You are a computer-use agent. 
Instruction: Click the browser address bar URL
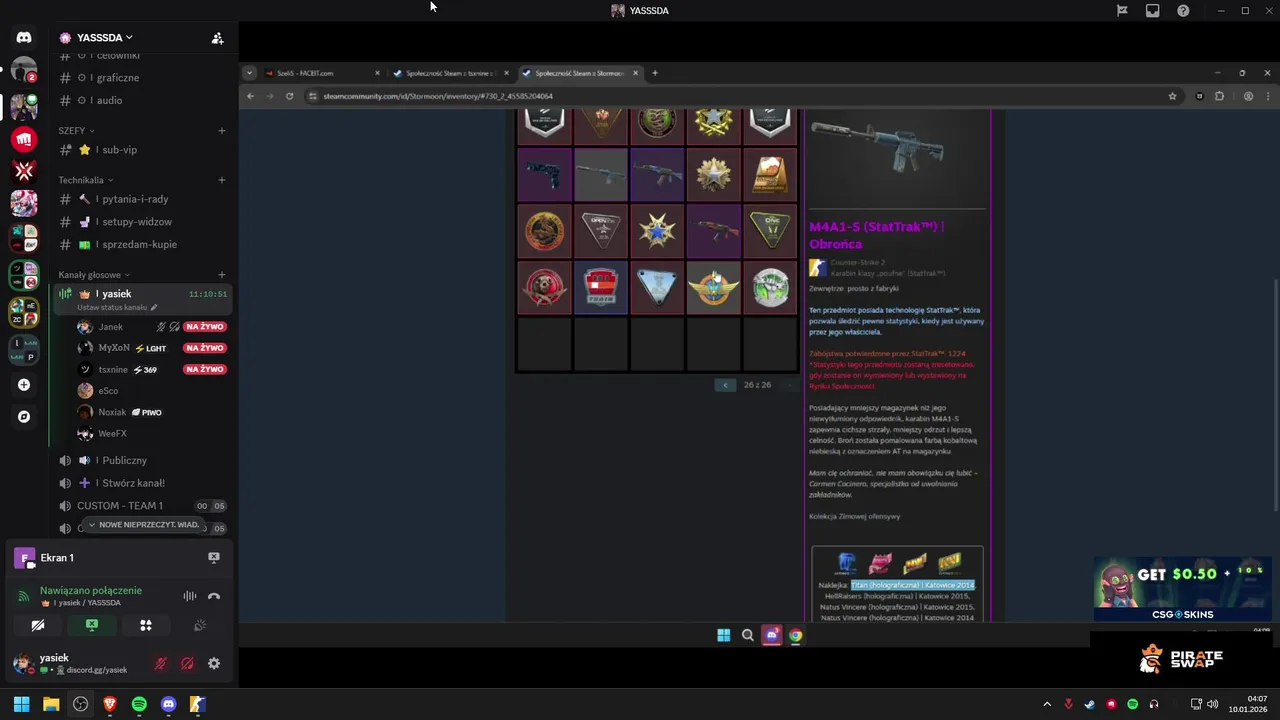[438, 96]
